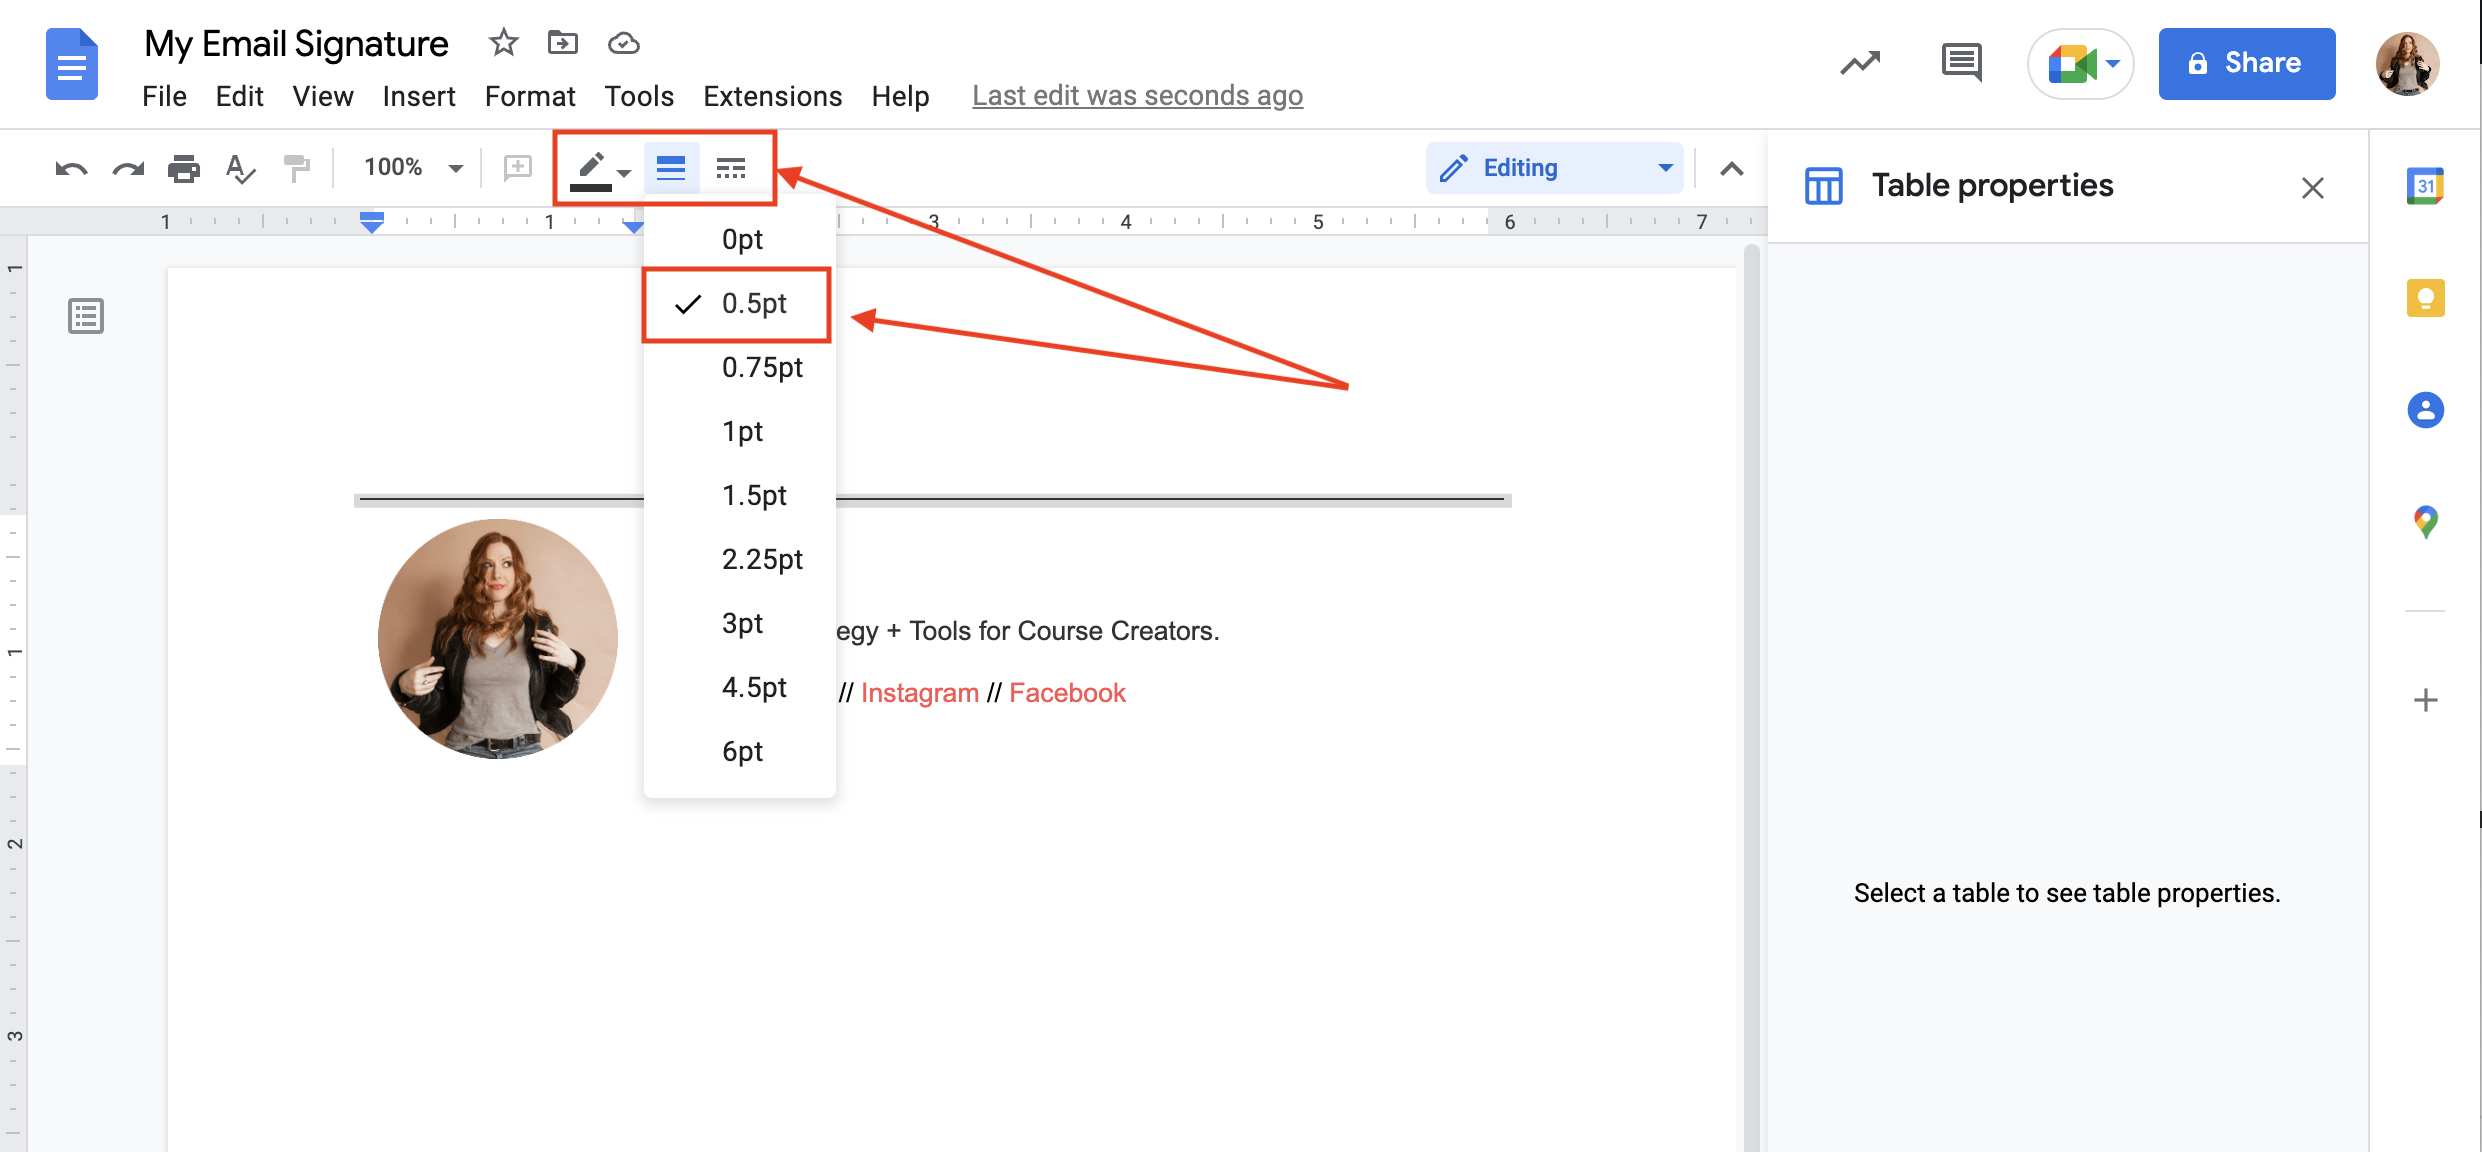Expand the Editing mode dropdown
Screen dimensions: 2482x1152
coord(1554,168)
